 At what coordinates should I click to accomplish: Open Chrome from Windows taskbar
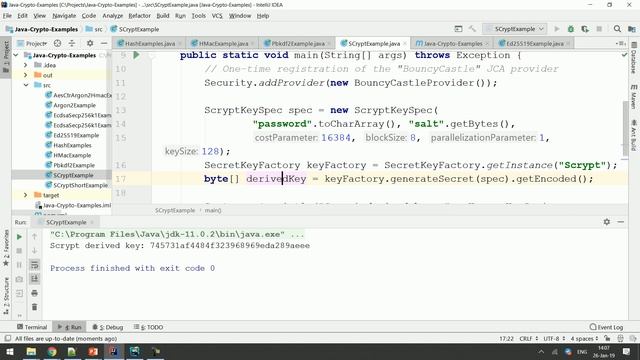point(52,351)
